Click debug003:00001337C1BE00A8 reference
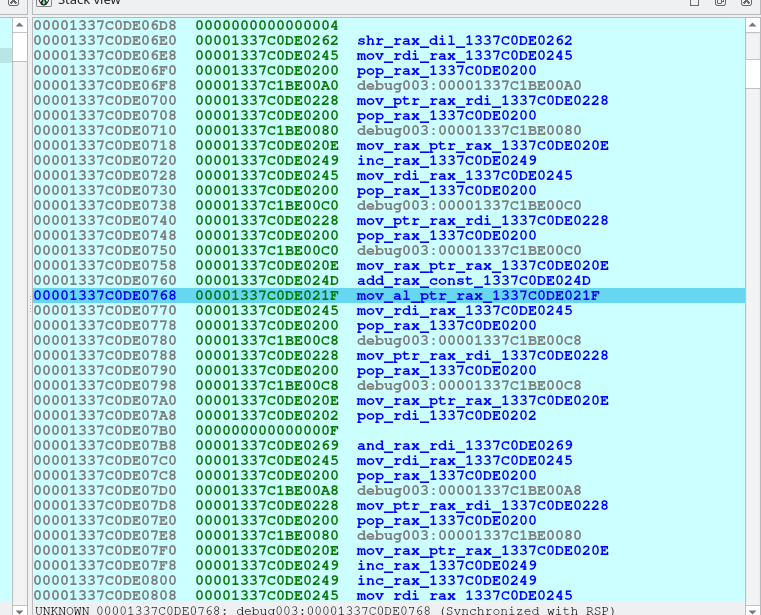 465,490
